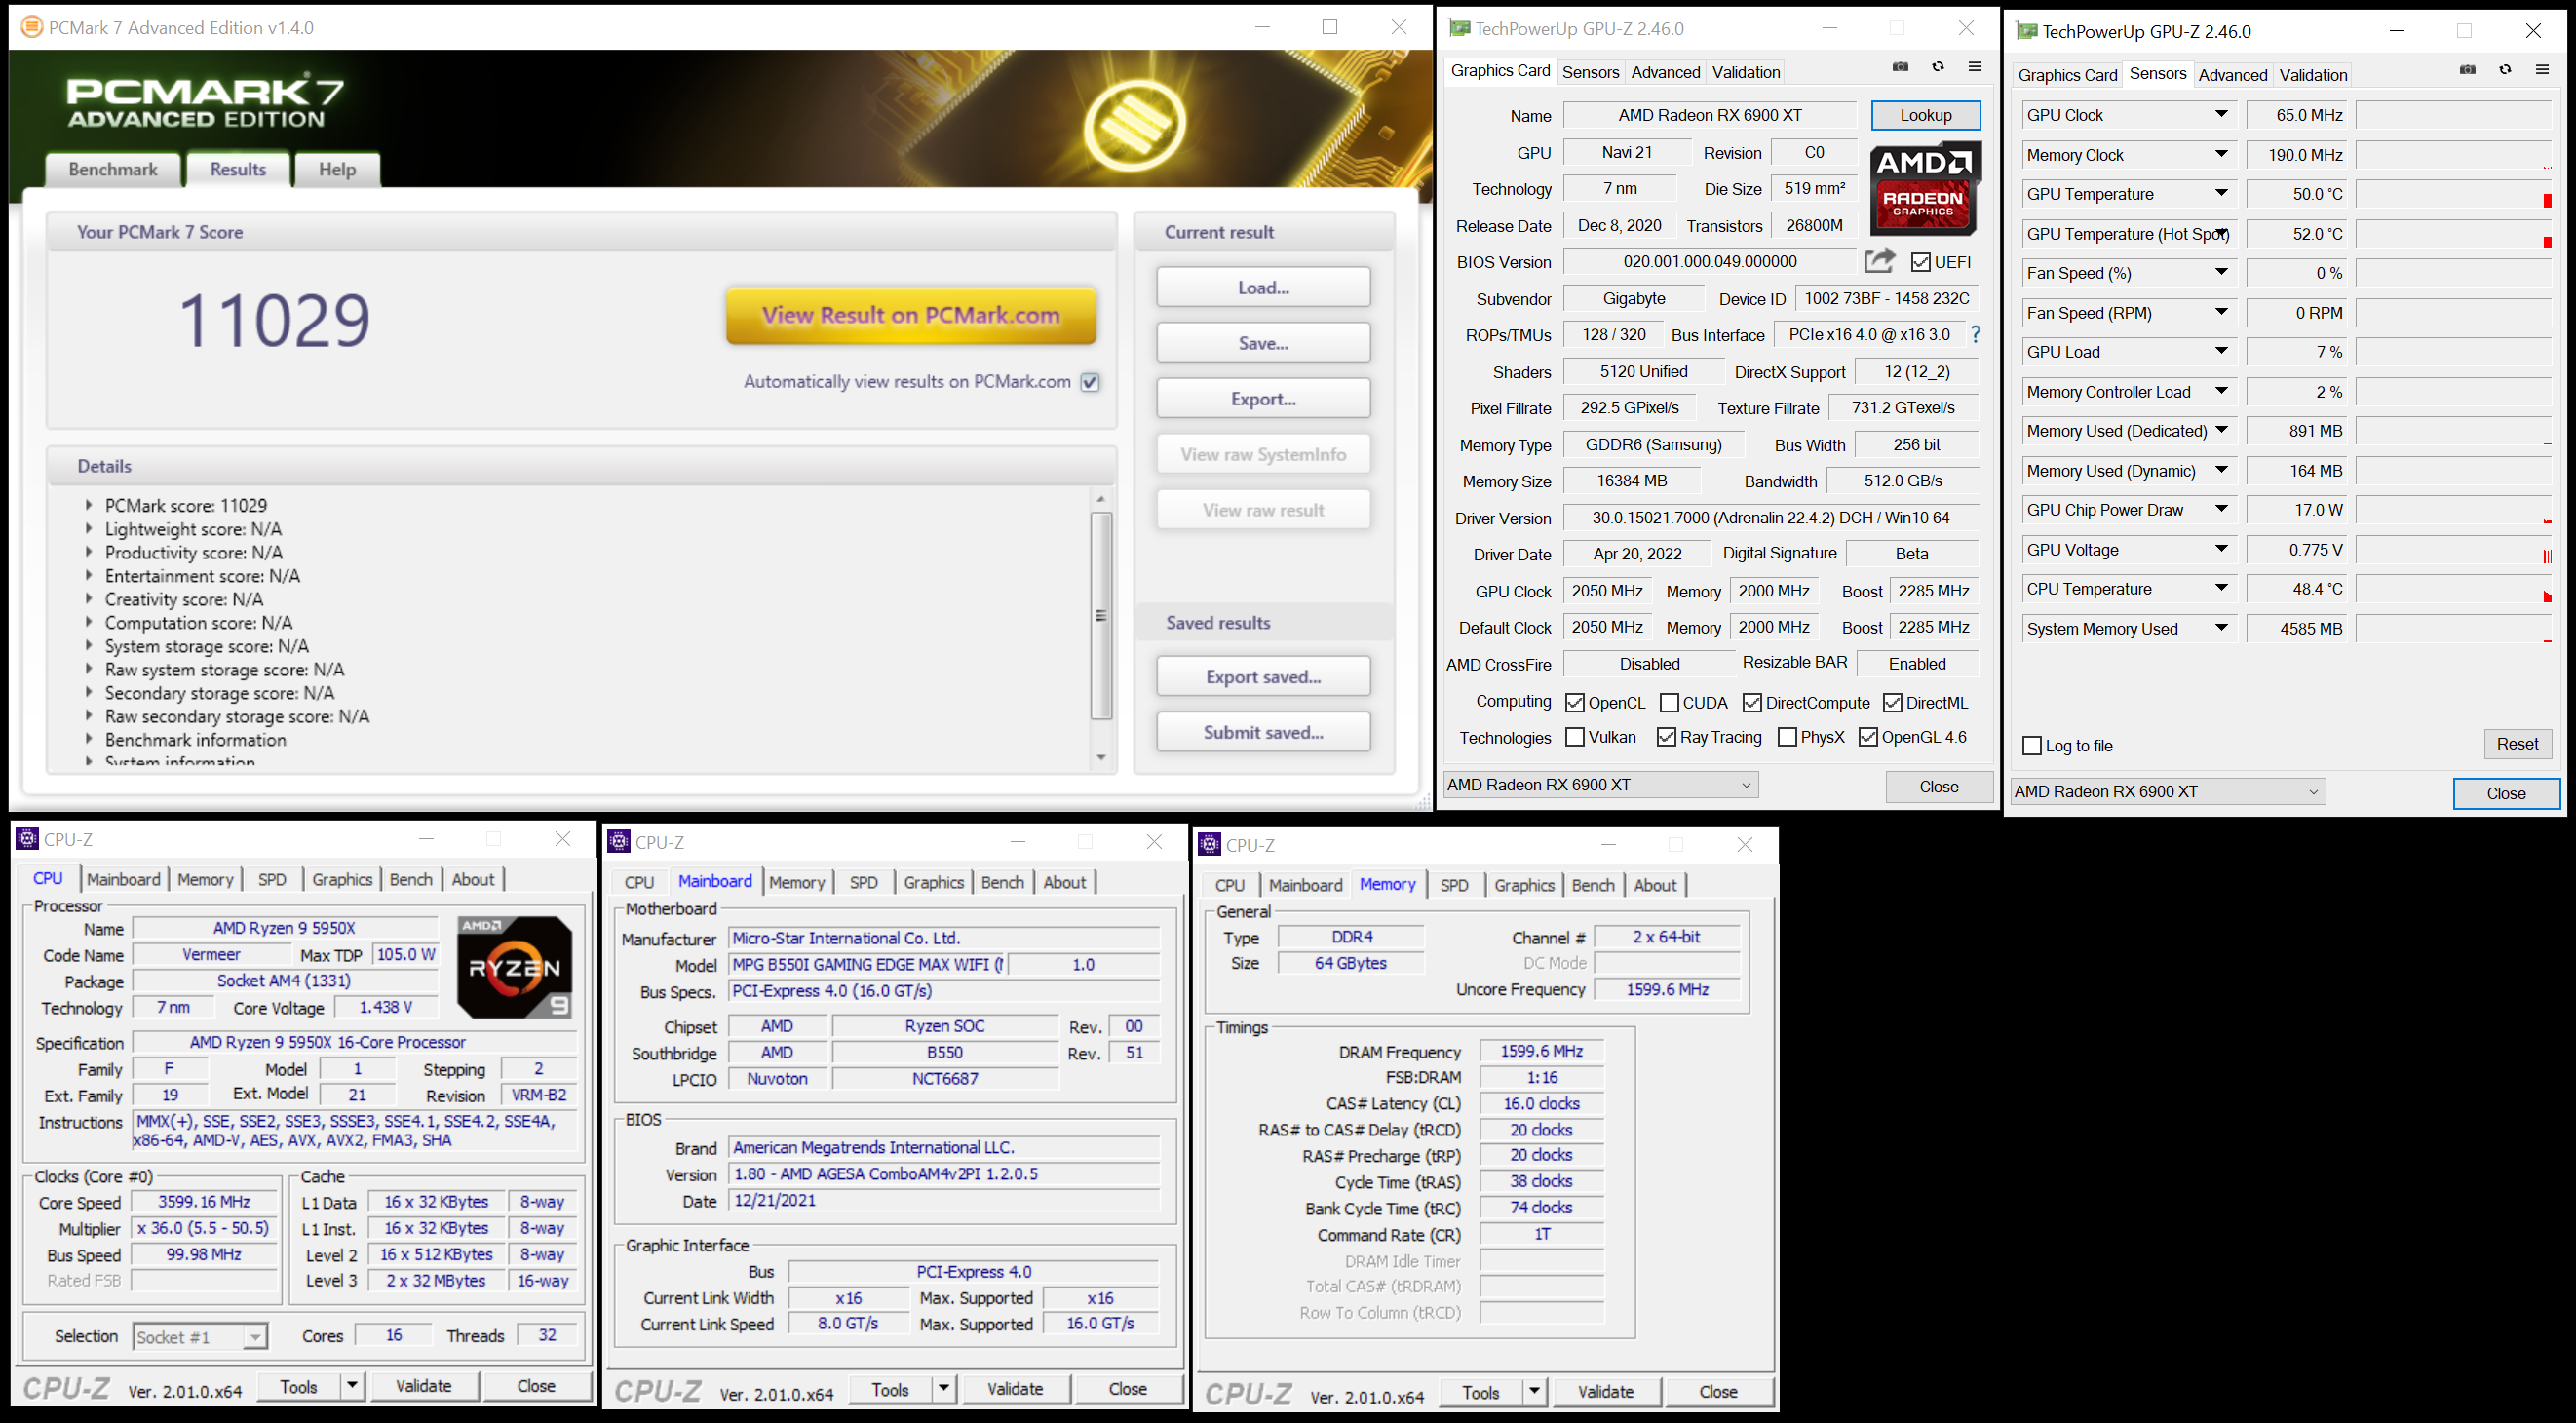This screenshot has height=1423, width=2576.
Task: Open the GPU Clock sensor dropdown
Action: (x=2221, y=114)
